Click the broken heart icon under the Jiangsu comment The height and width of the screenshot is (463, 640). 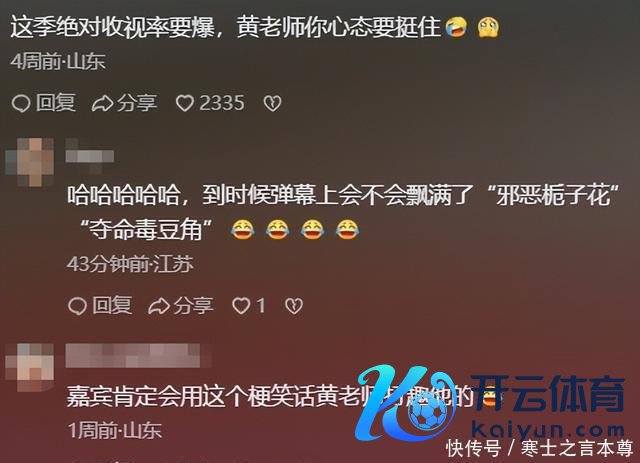pyautogui.click(x=294, y=306)
